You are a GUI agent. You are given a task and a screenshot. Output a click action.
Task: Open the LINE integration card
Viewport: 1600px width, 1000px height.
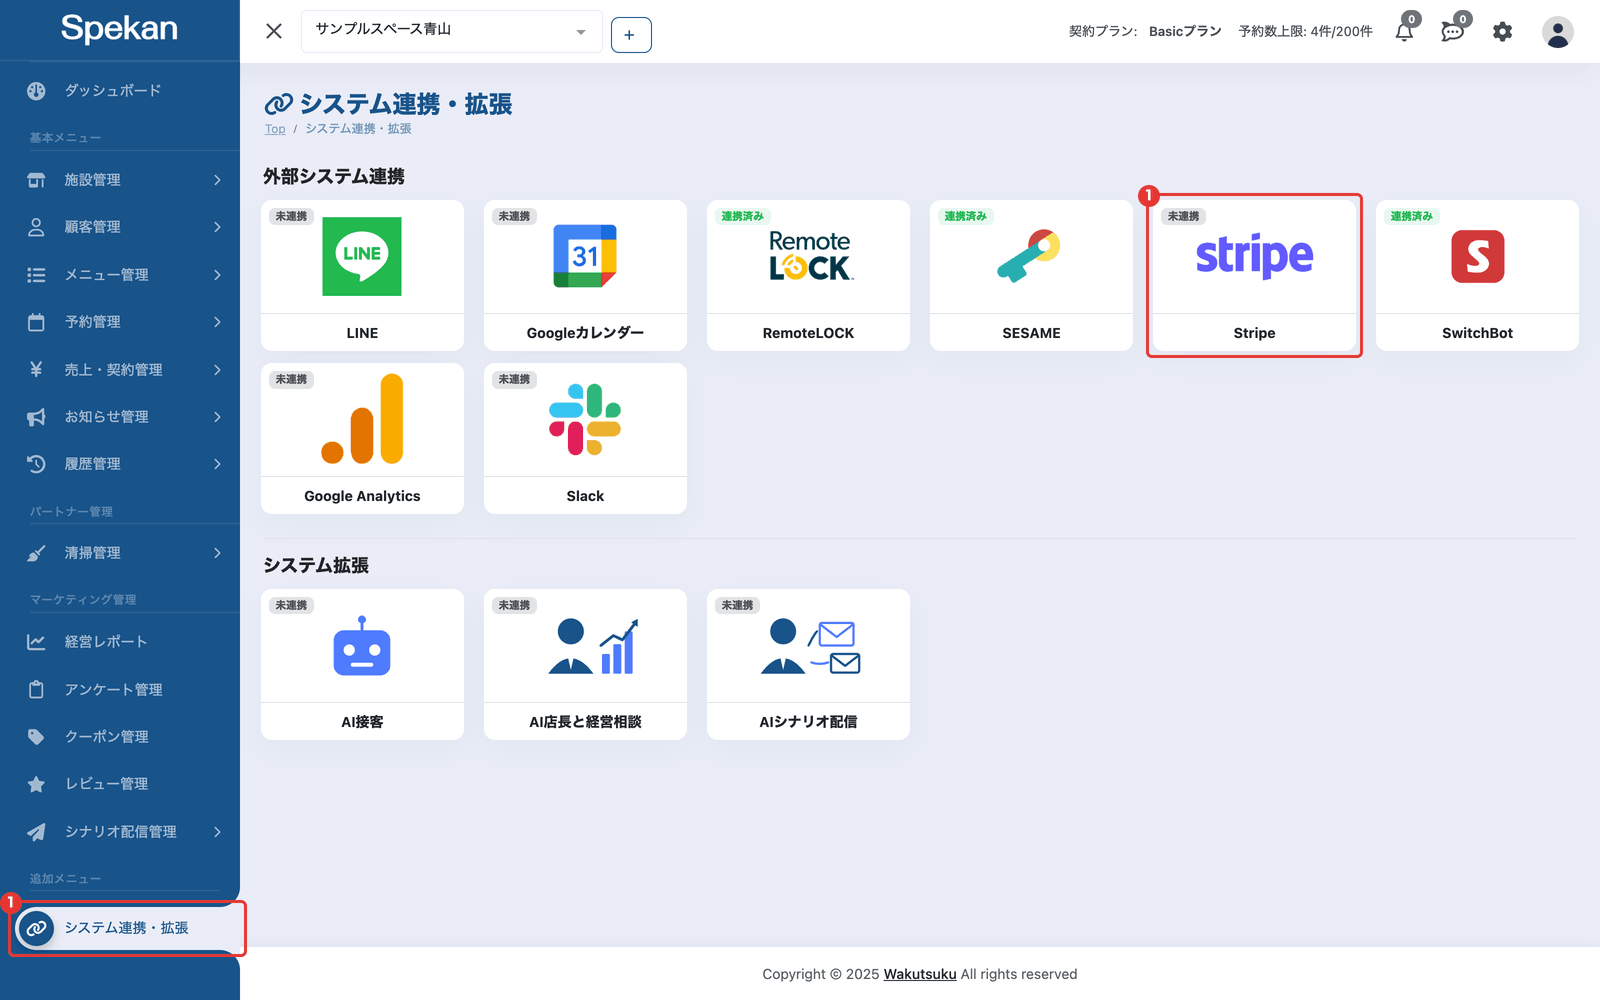coord(362,275)
